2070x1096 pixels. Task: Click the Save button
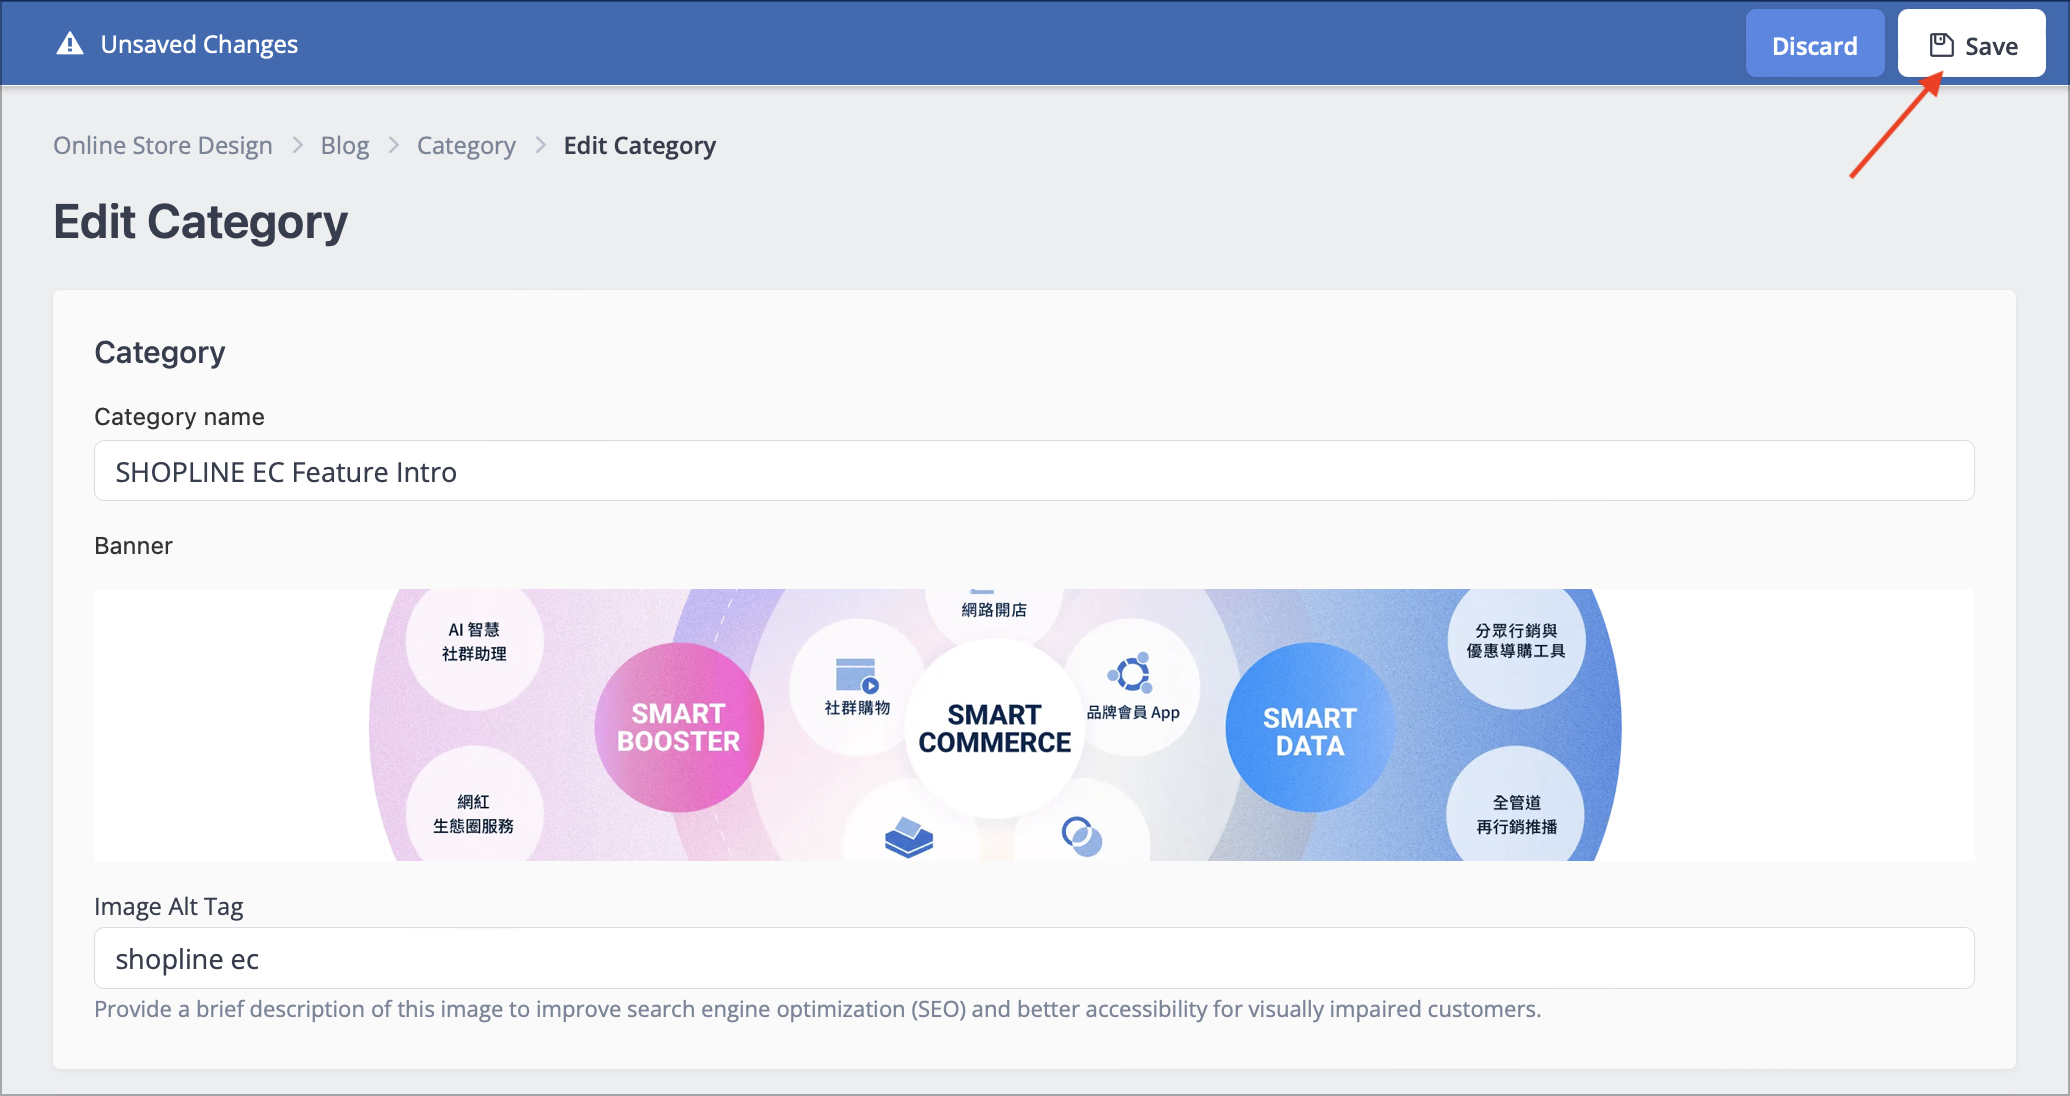[1971, 45]
